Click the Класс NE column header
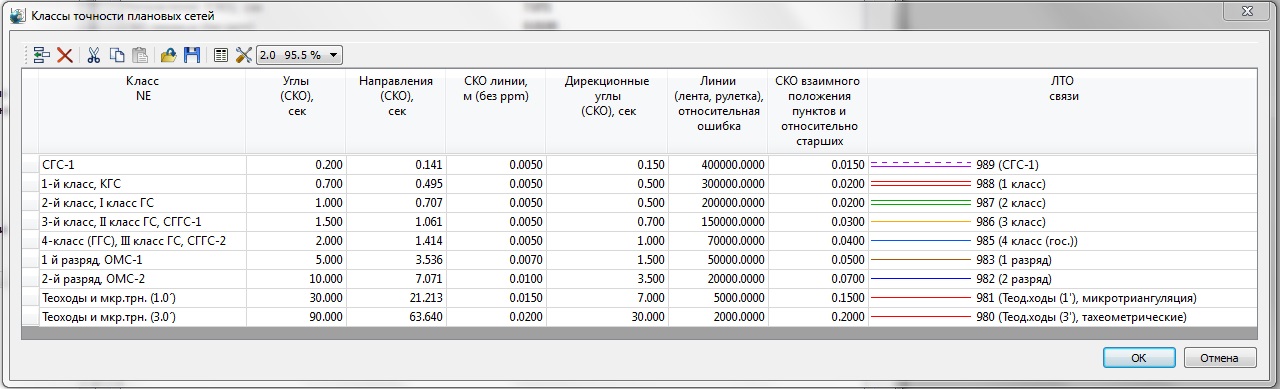This screenshot has width=1280, height=389. tap(142, 89)
